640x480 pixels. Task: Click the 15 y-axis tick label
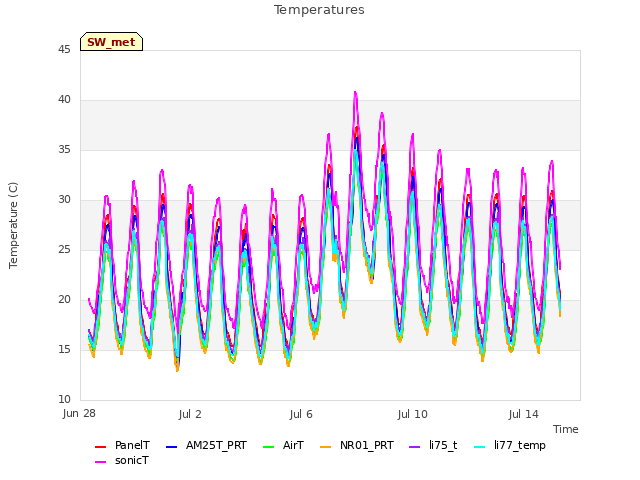[64, 349]
